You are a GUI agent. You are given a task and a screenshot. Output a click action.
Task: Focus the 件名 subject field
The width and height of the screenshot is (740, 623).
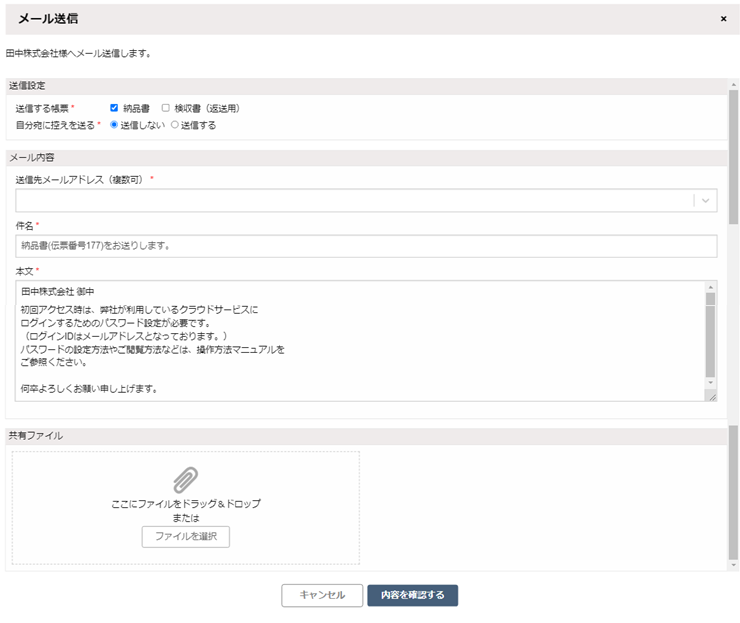coord(366,246)
